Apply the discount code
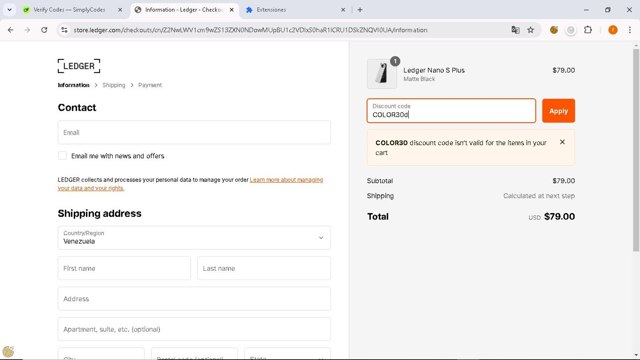Image resolution: width=640 pixels, height=360 pixels. [x=558, y=111]
